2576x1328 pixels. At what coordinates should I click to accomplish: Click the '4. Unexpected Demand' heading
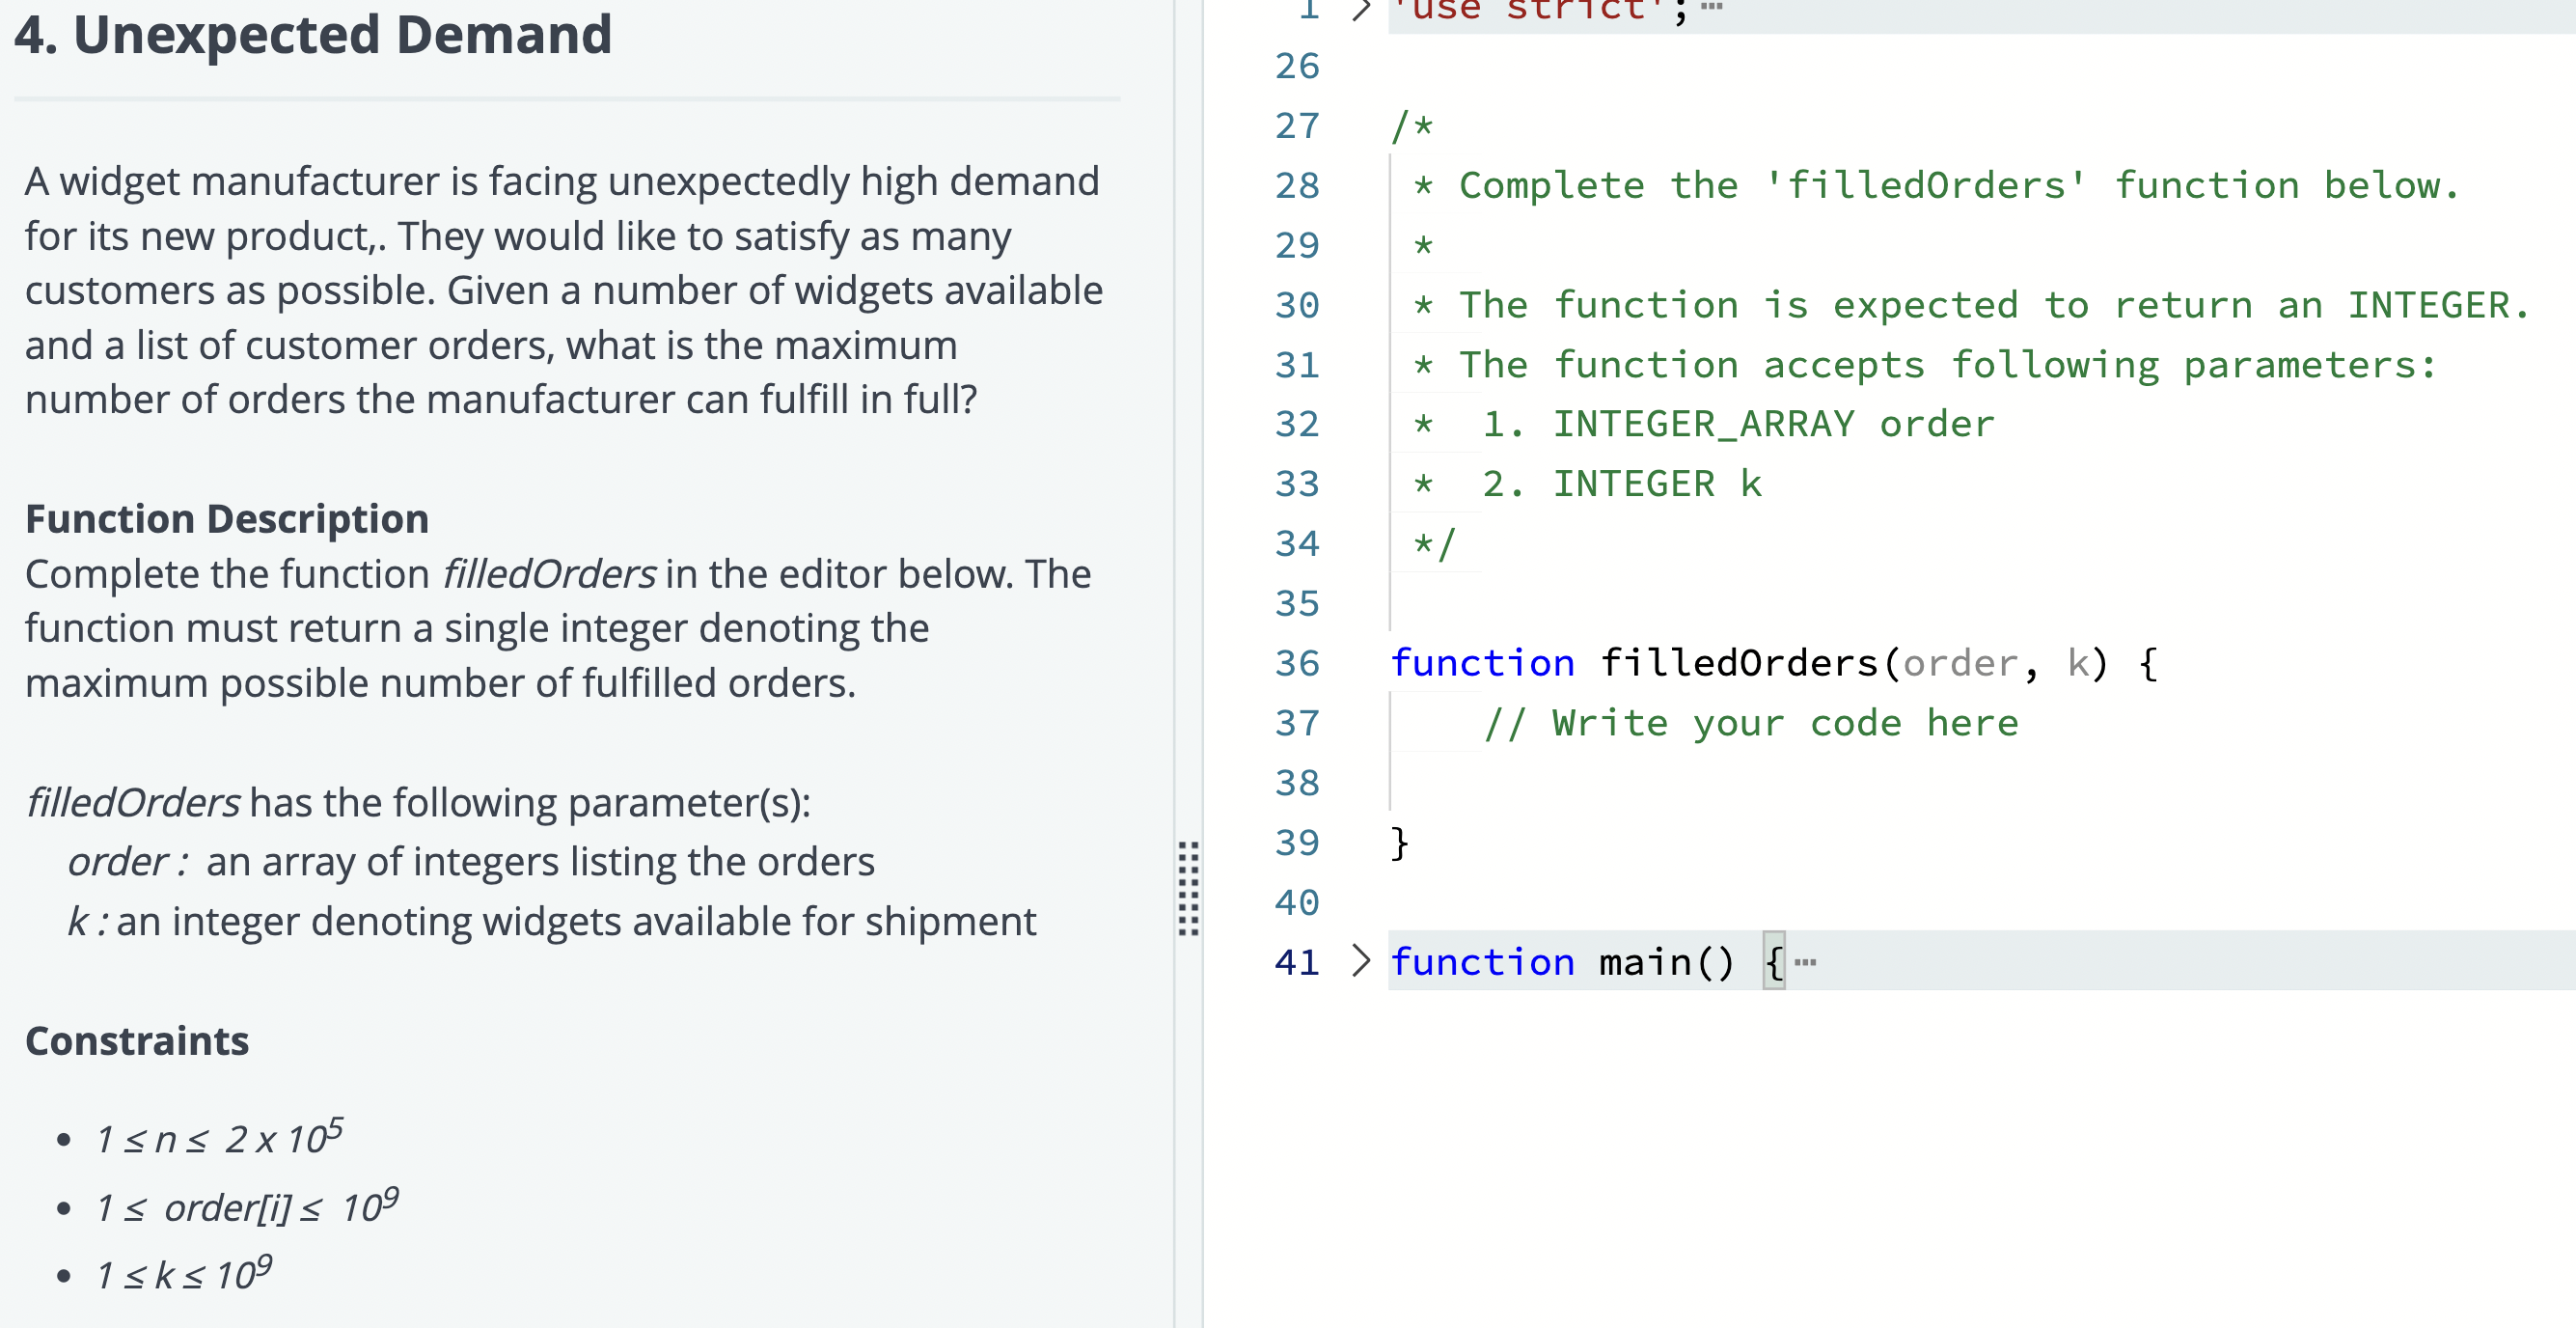click(313, 35)
